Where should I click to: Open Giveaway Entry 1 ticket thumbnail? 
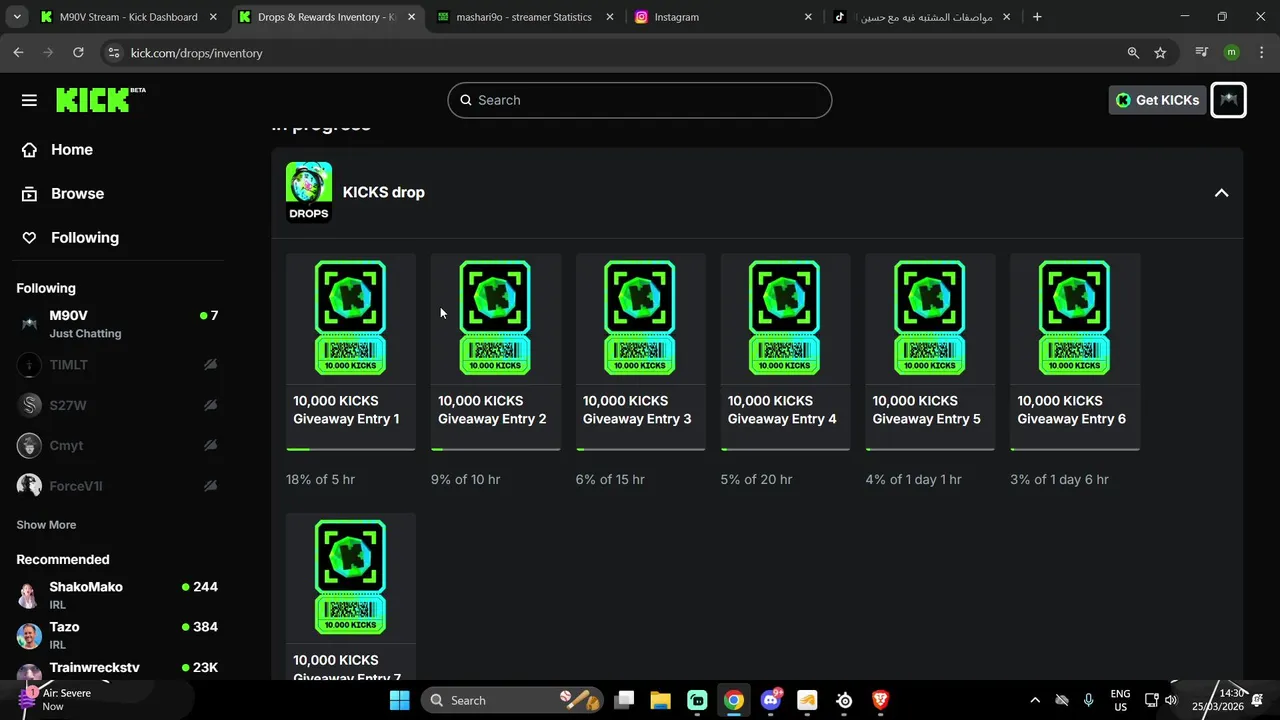[x=351, y=318]
